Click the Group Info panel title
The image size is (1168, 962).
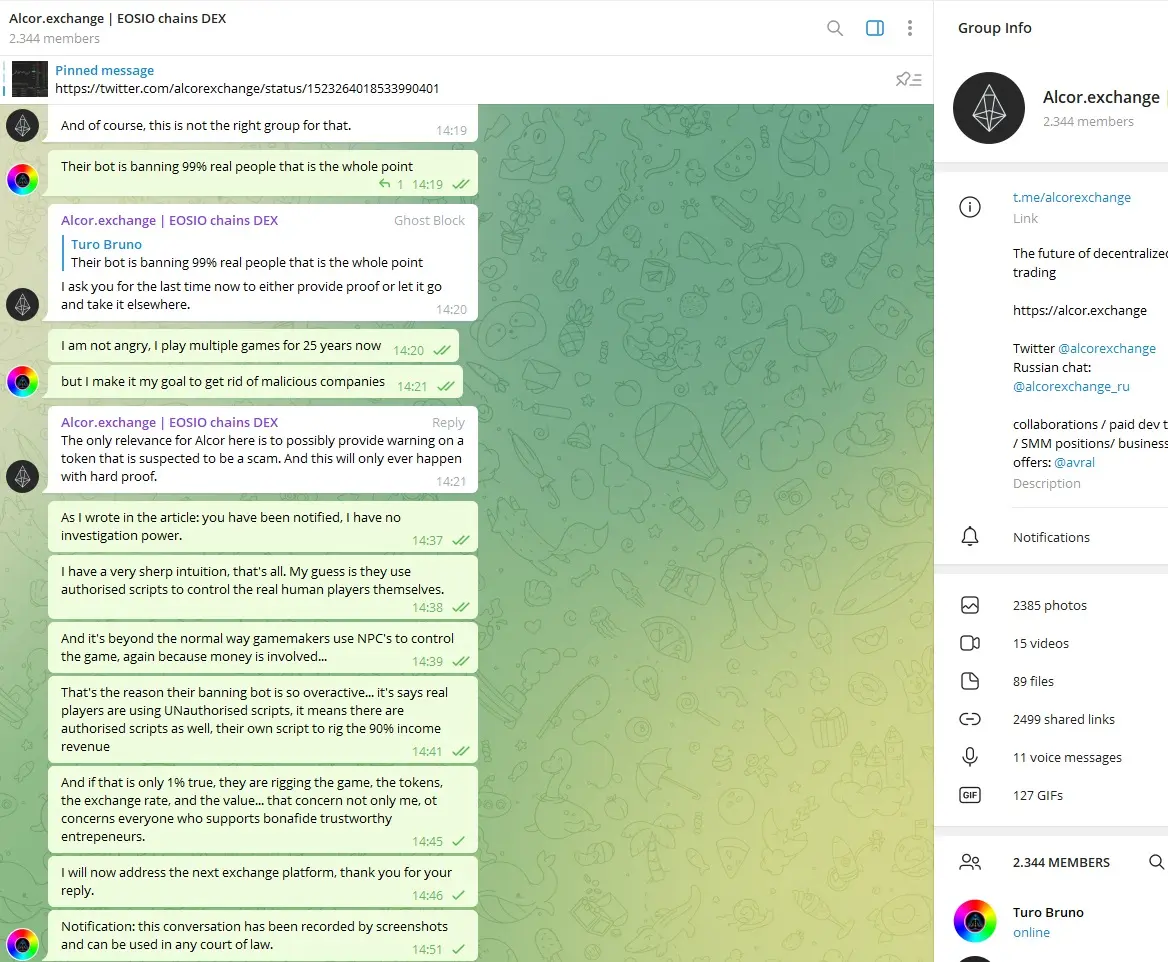point(994,28)
